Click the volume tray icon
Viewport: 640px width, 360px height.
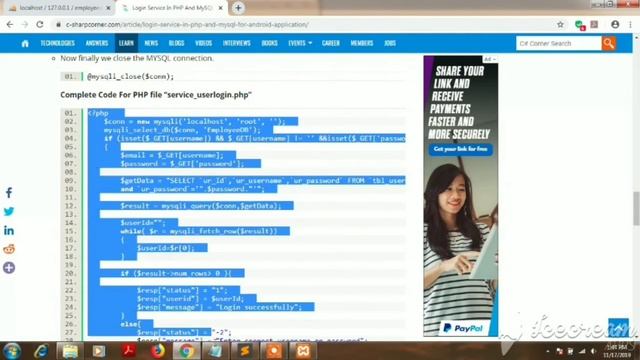(x=594, y=351)
